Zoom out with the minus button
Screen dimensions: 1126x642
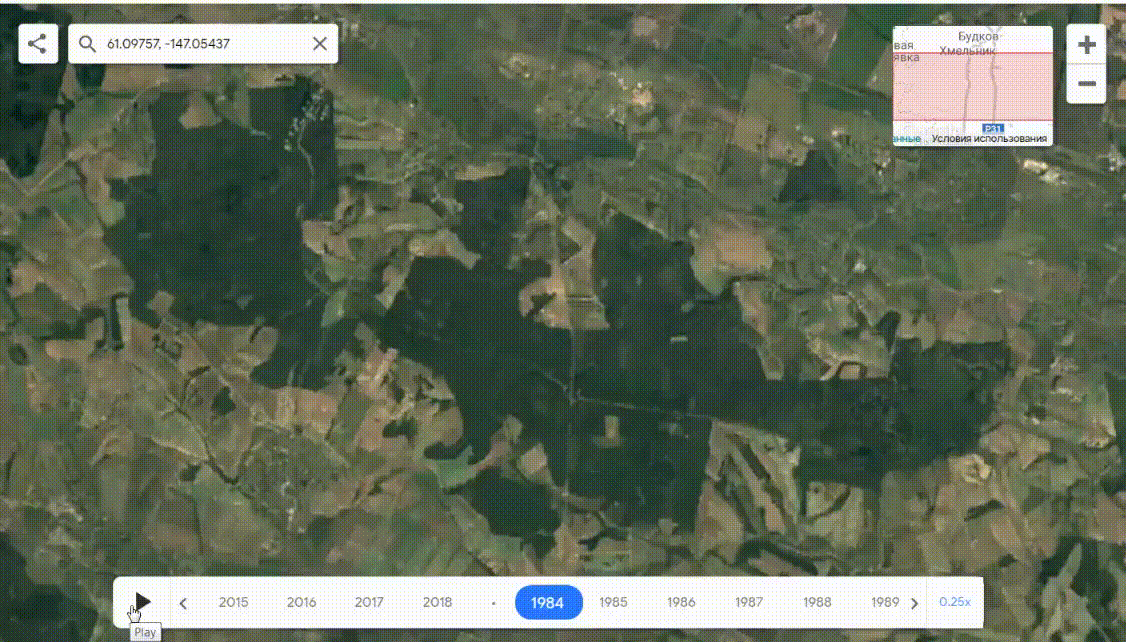coord(1087,84)
